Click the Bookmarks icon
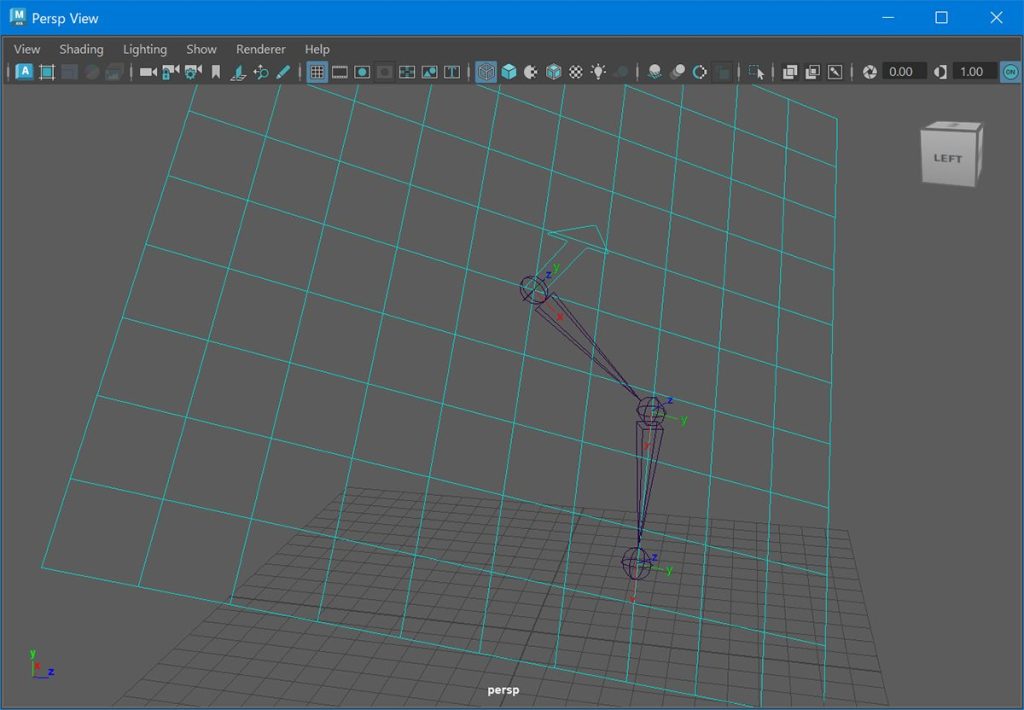1024x710 pixels. pos(216,72)
